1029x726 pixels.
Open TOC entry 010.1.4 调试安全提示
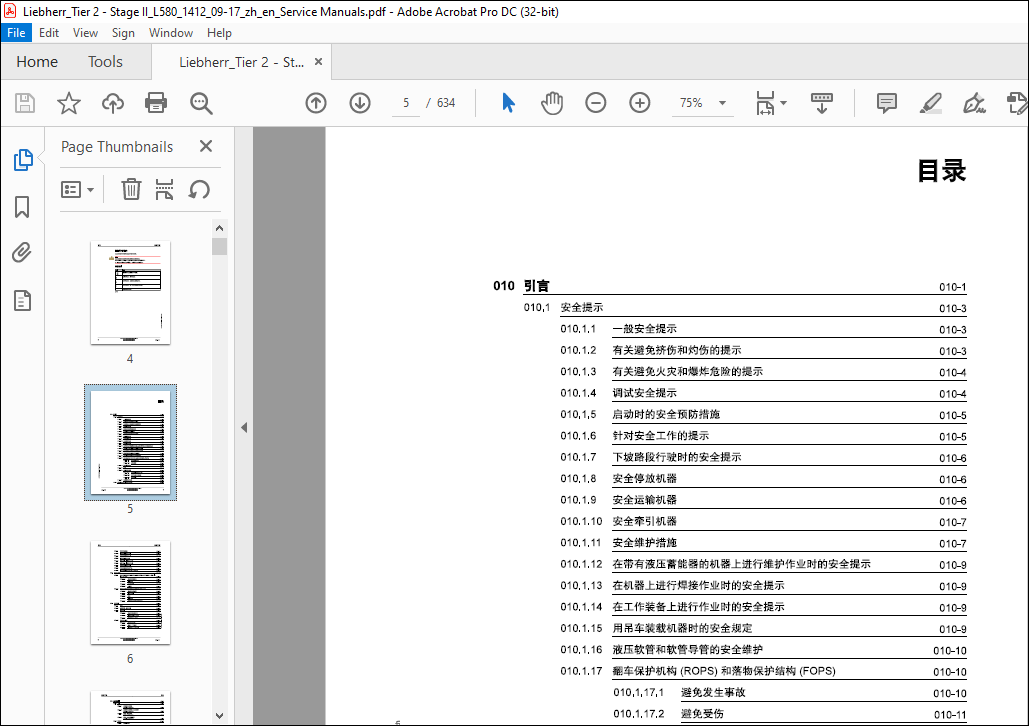point(763,393)
